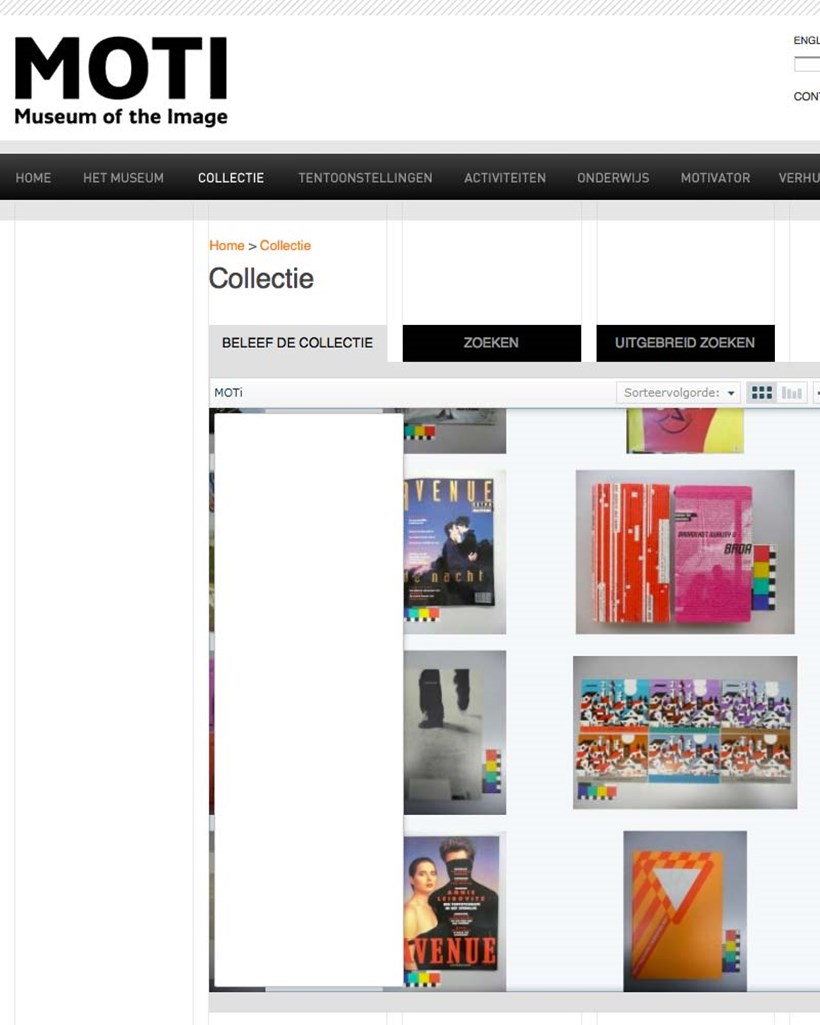Open the Sorteervolgorde dropdown

point(678,393)
